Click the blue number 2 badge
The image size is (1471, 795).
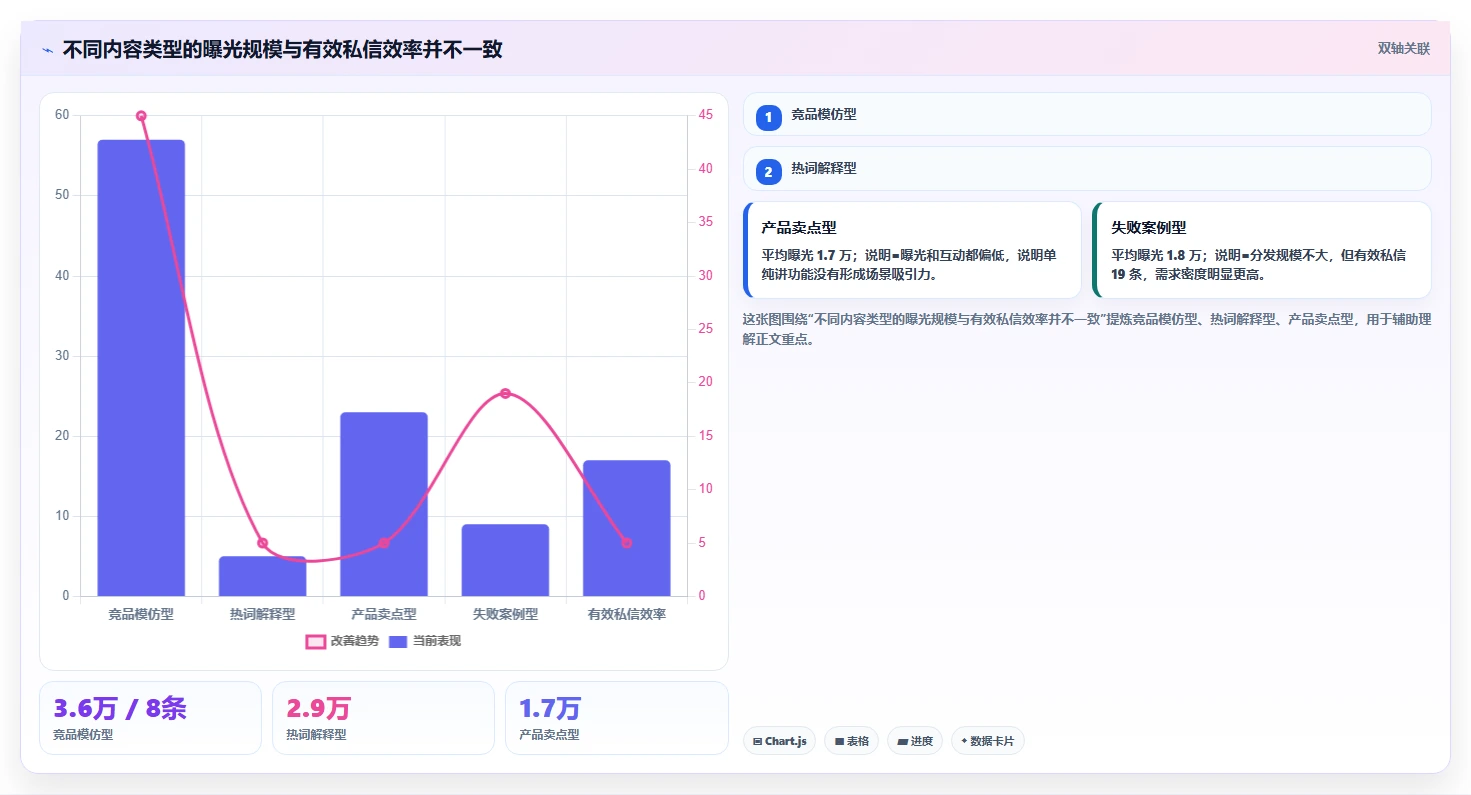(768, 172)
